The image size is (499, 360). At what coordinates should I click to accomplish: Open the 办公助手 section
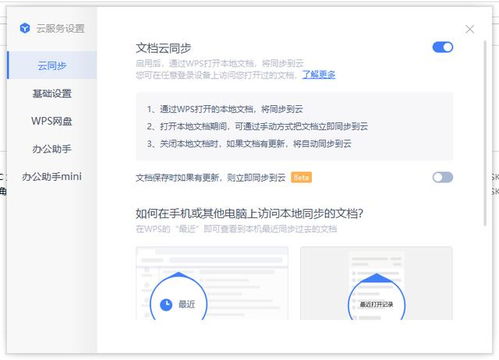(x=52, y=149)
